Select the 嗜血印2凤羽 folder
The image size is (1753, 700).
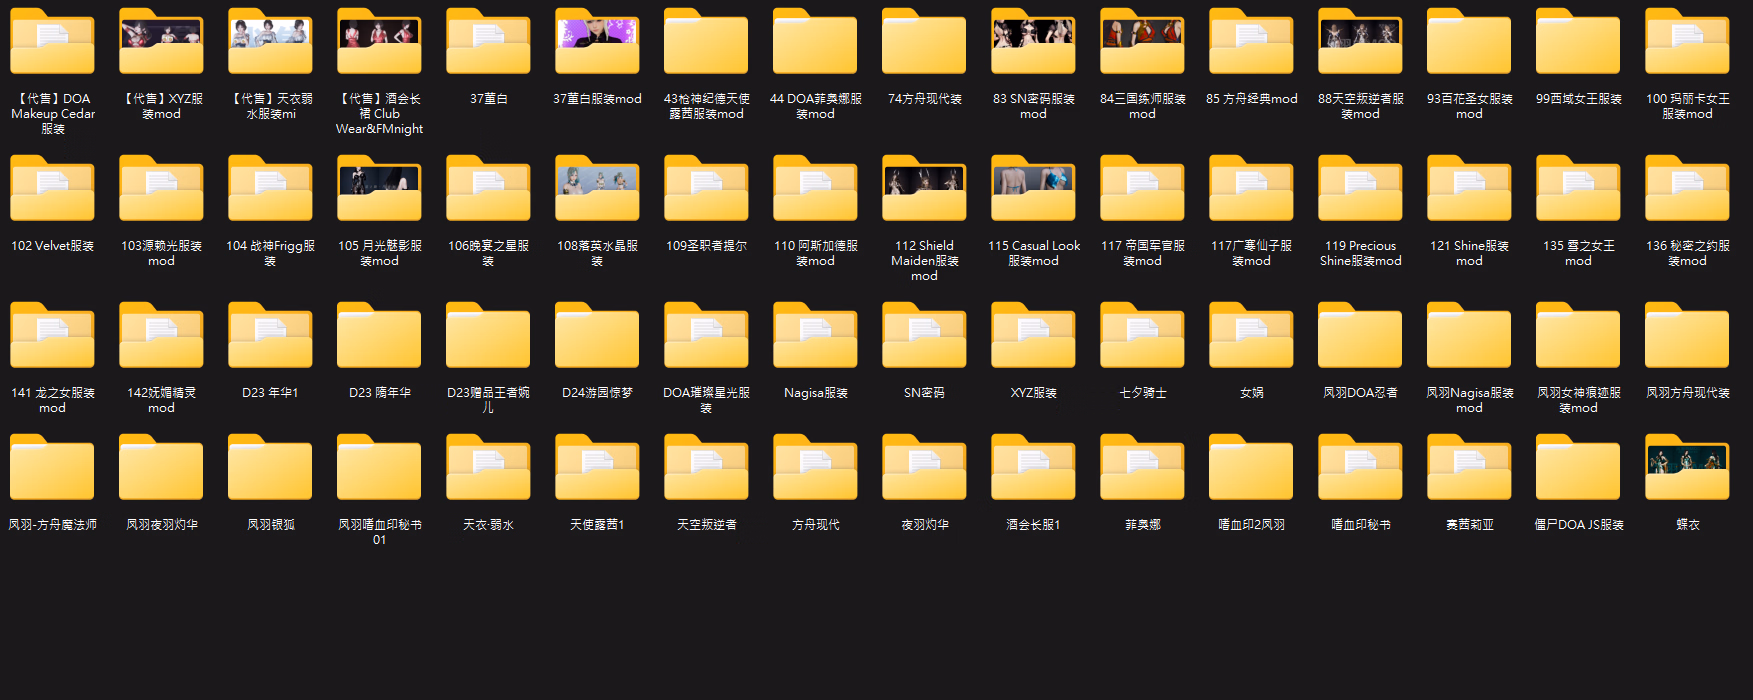pos(1251,467)
